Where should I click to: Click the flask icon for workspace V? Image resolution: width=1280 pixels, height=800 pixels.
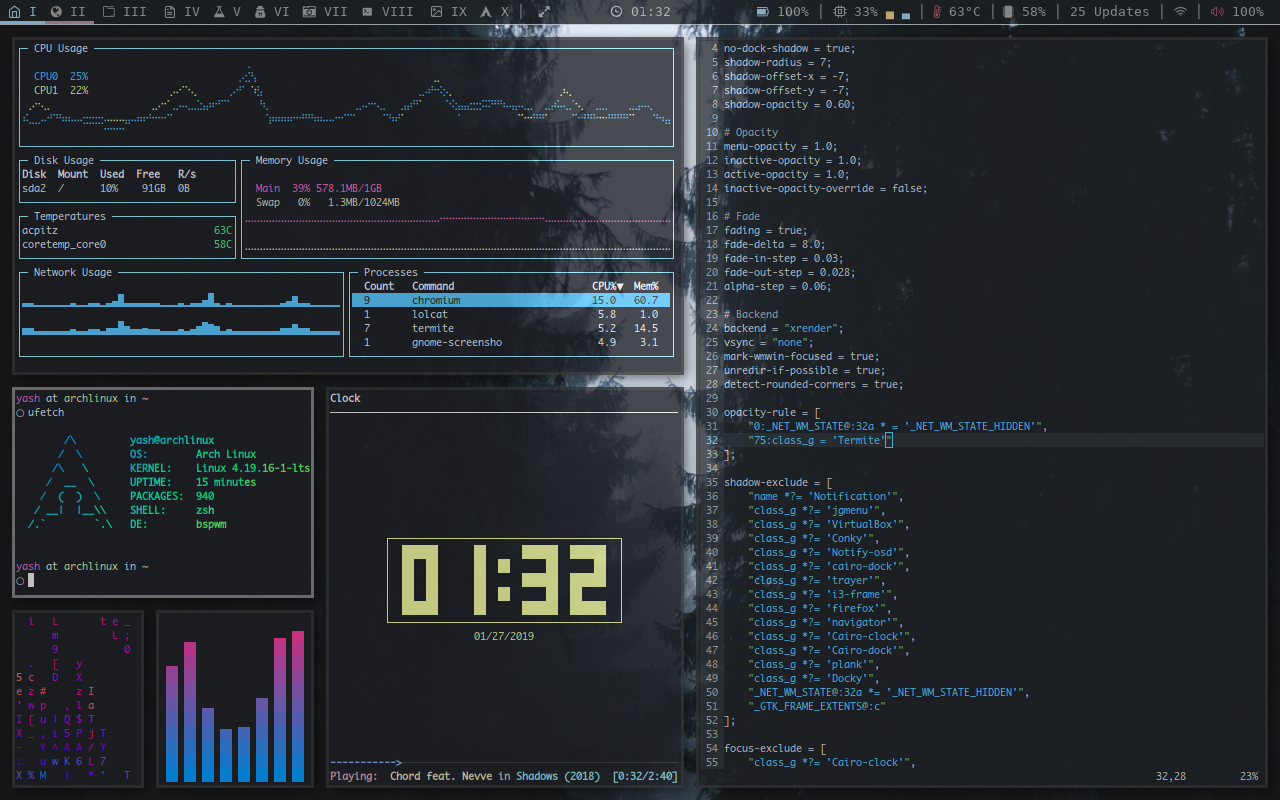pos(222,12)
